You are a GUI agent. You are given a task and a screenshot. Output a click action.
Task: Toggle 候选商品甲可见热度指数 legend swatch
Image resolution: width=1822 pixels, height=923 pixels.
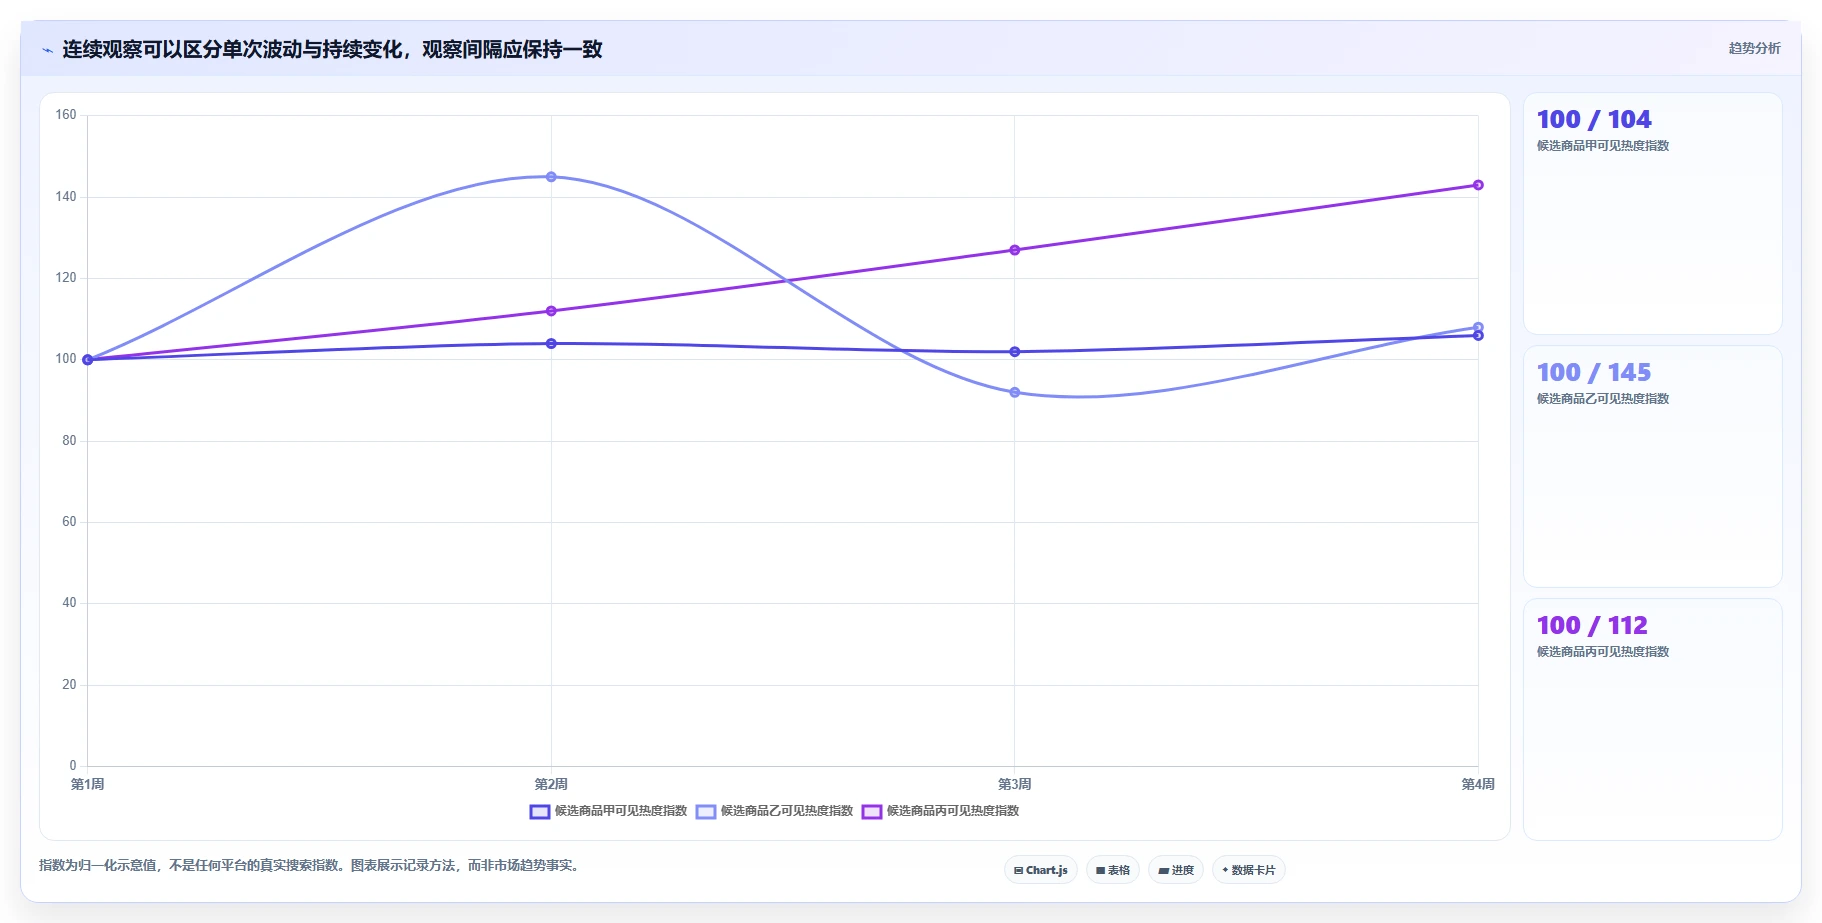(540, 812)
